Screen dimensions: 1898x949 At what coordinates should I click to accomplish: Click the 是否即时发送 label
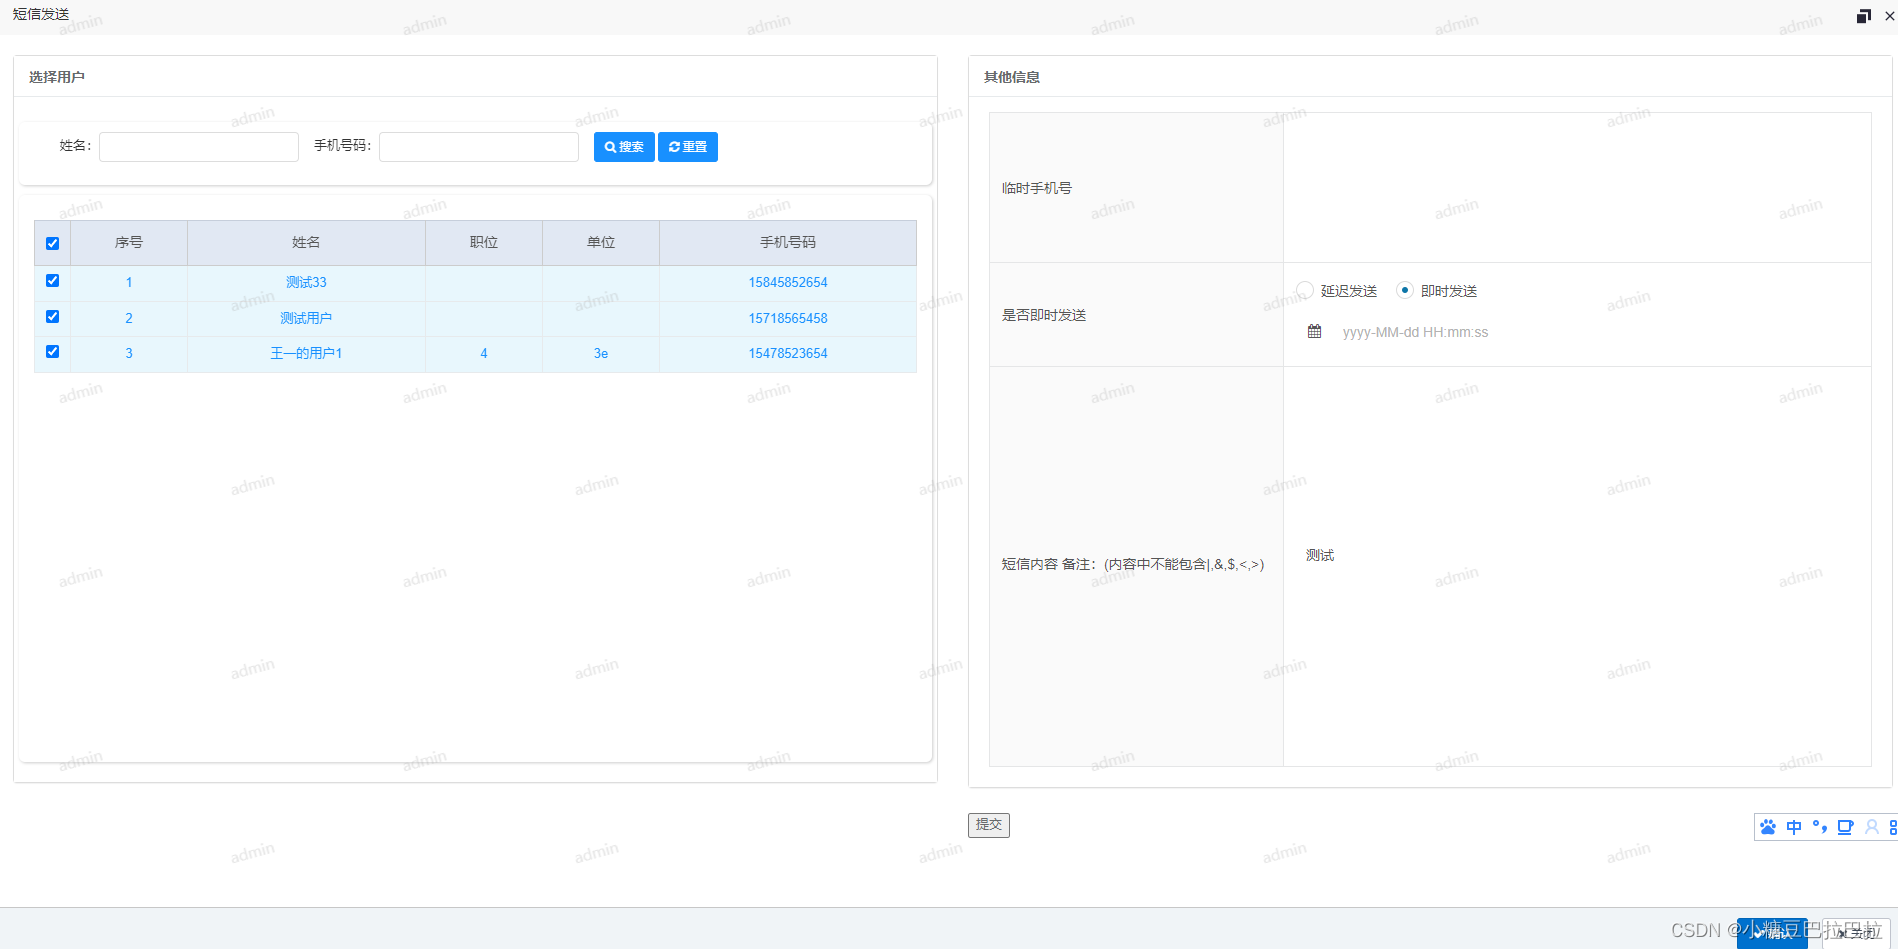tap(1044, 315)
